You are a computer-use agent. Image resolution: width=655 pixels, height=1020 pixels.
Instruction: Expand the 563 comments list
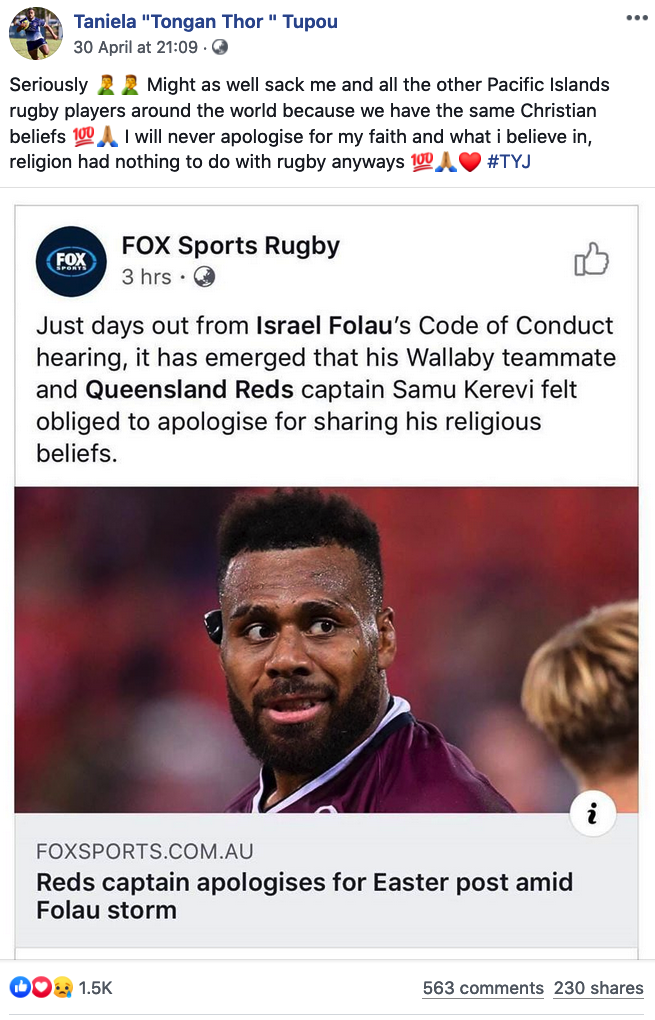tap(483, 988)
